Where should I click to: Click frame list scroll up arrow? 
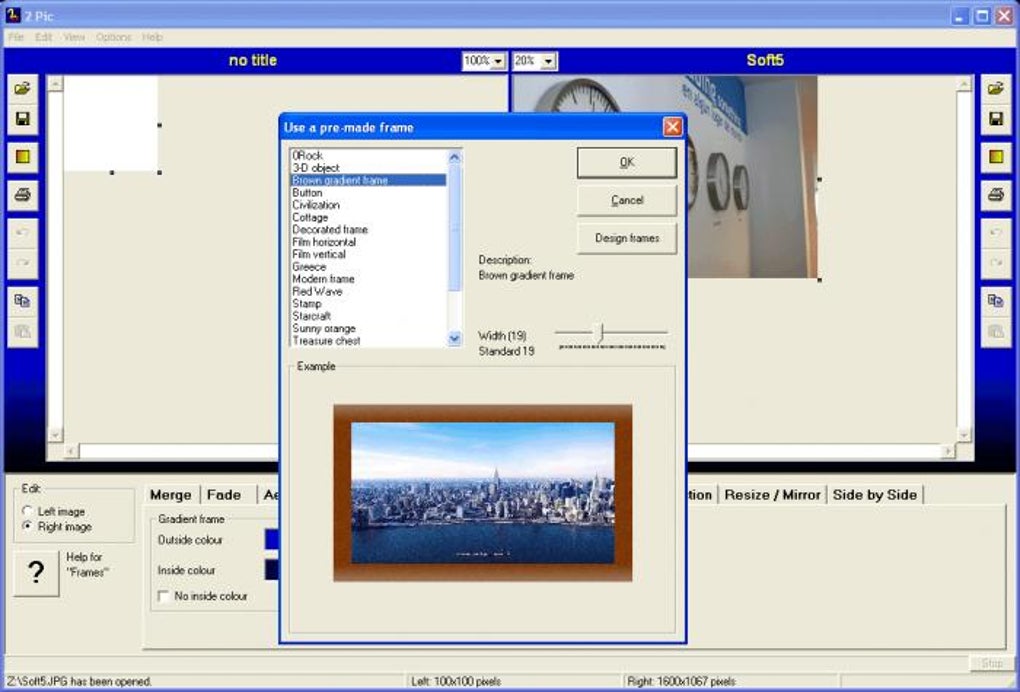coord(454,157)
